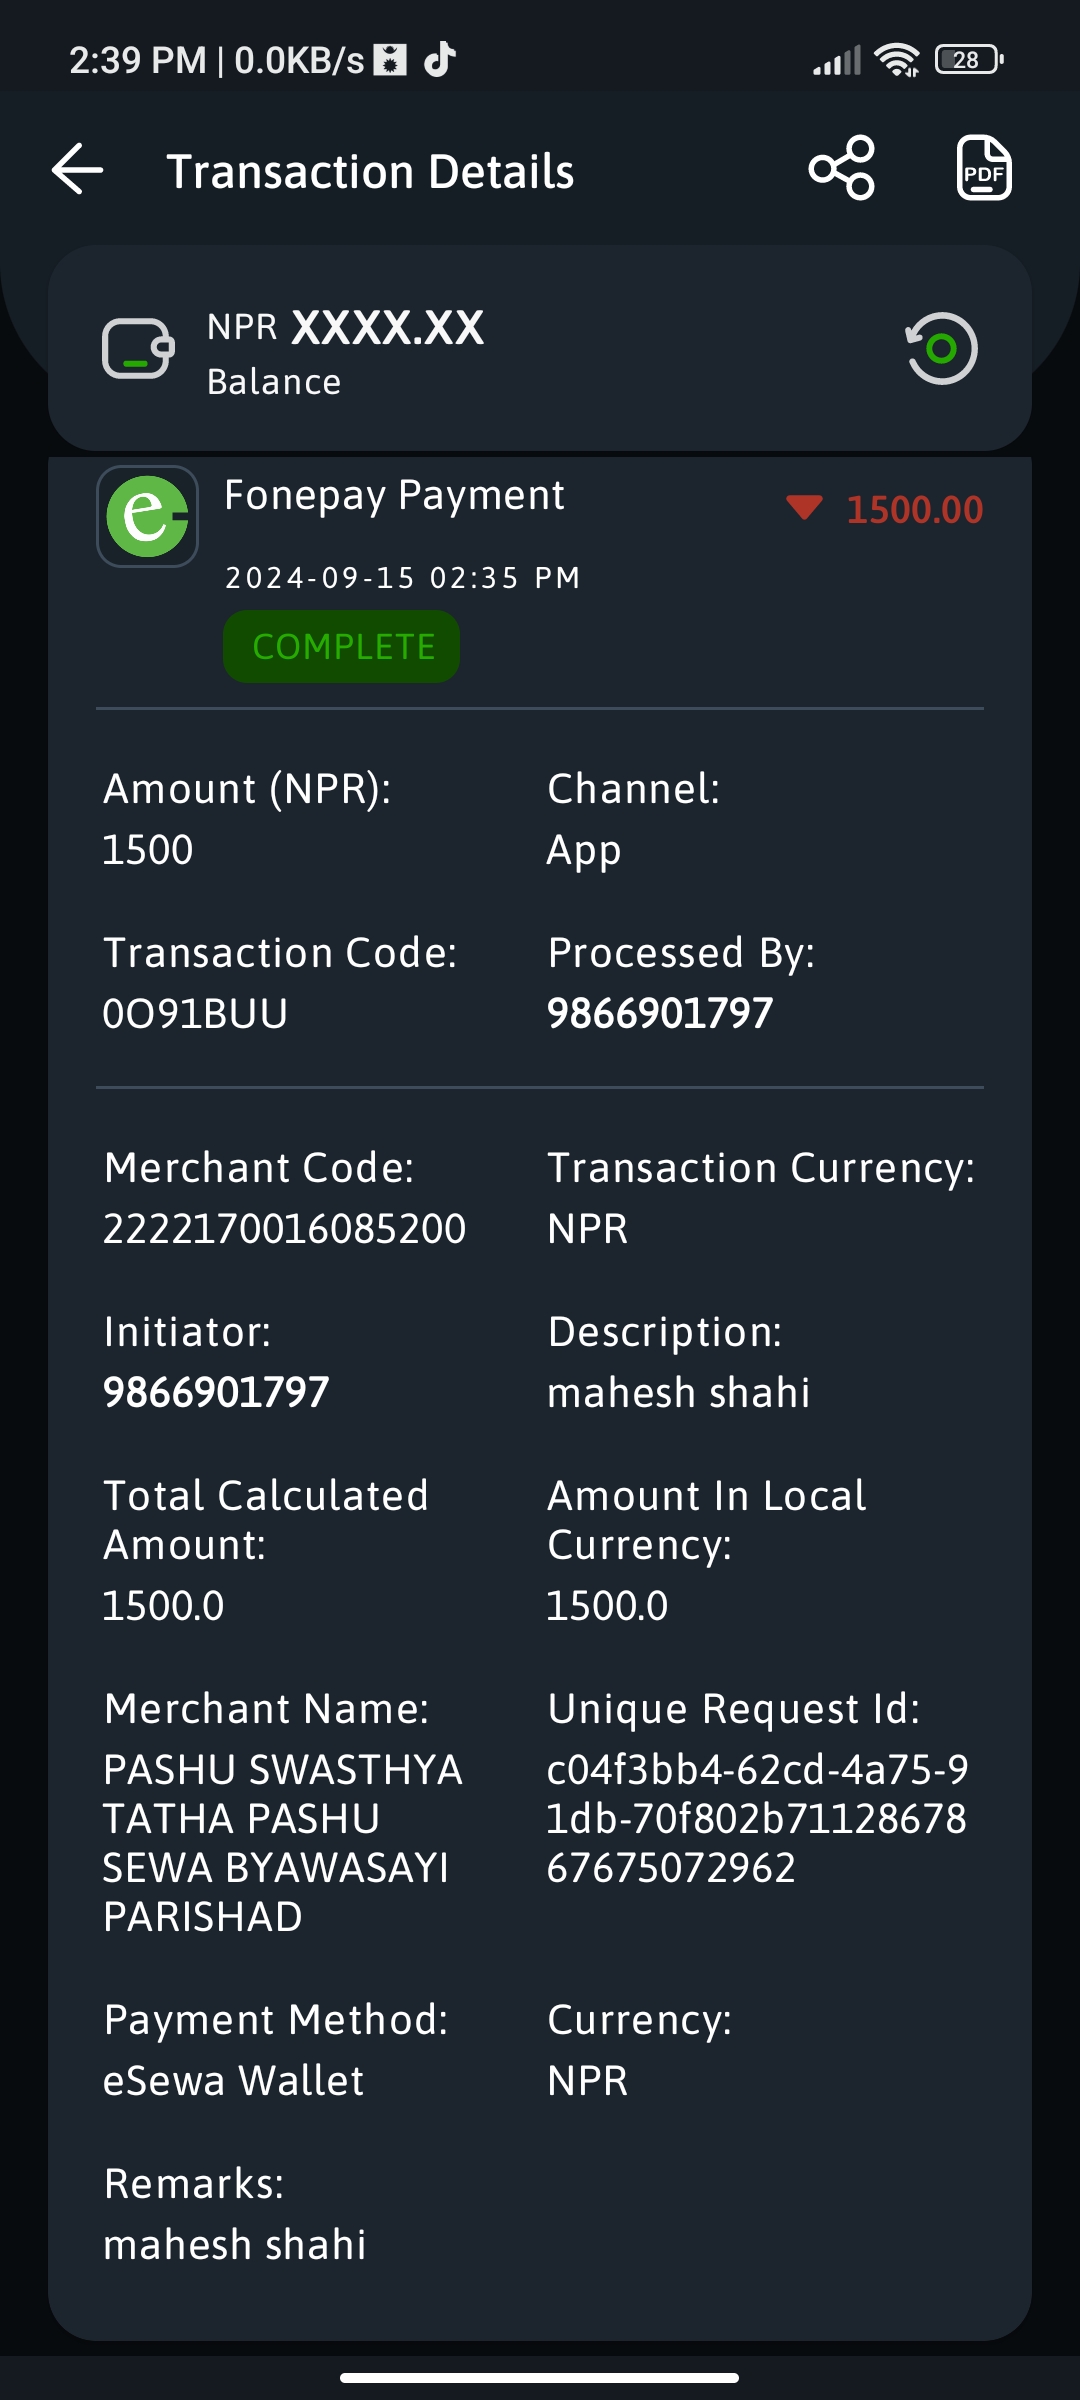Open the TikTok status bar notification icon

(x=440, y=60)
